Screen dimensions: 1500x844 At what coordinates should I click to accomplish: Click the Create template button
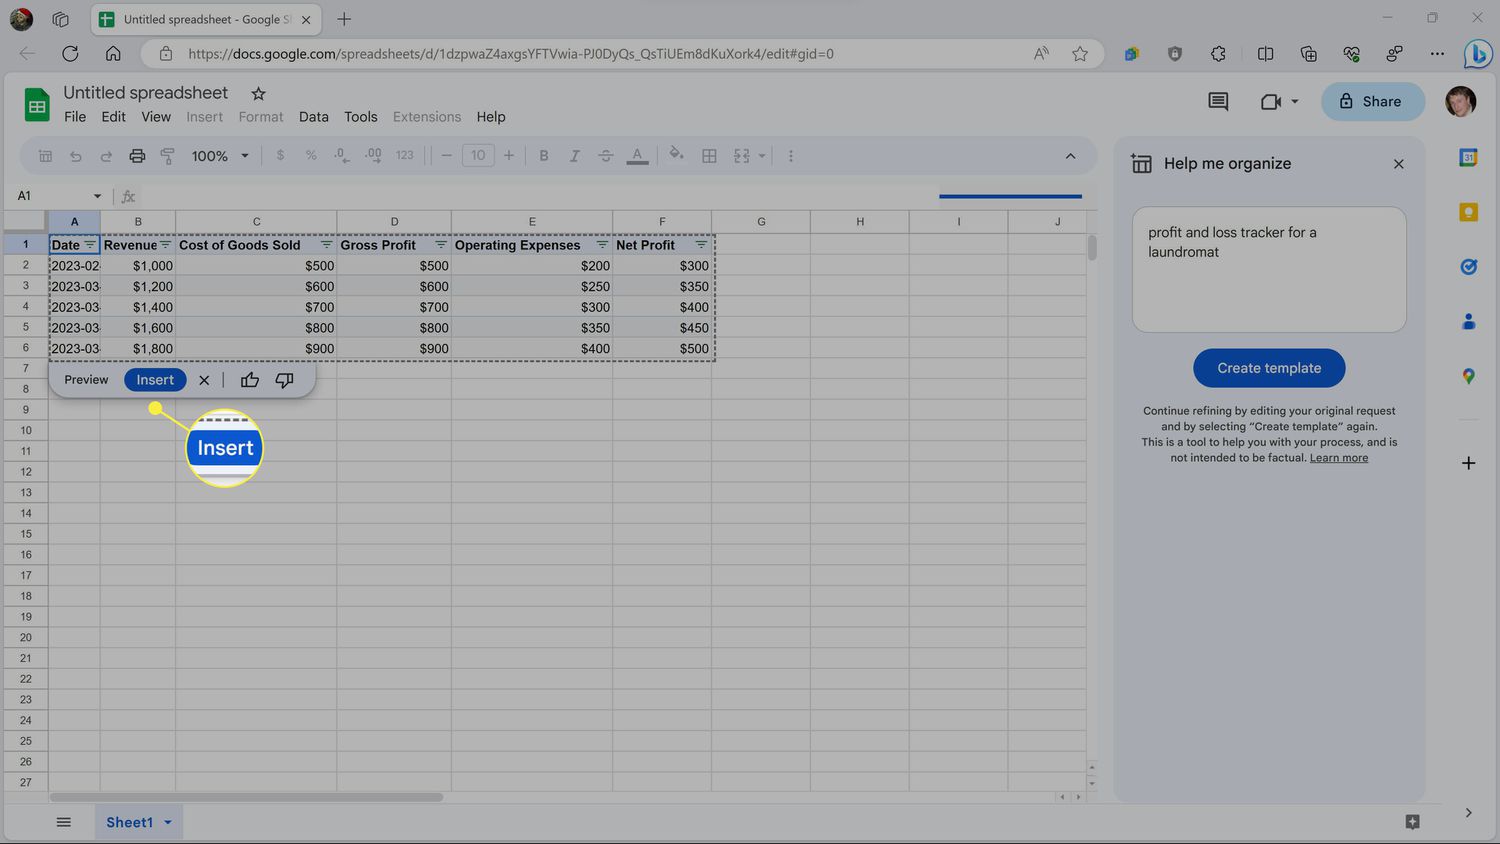click(x=1269, y=368)
